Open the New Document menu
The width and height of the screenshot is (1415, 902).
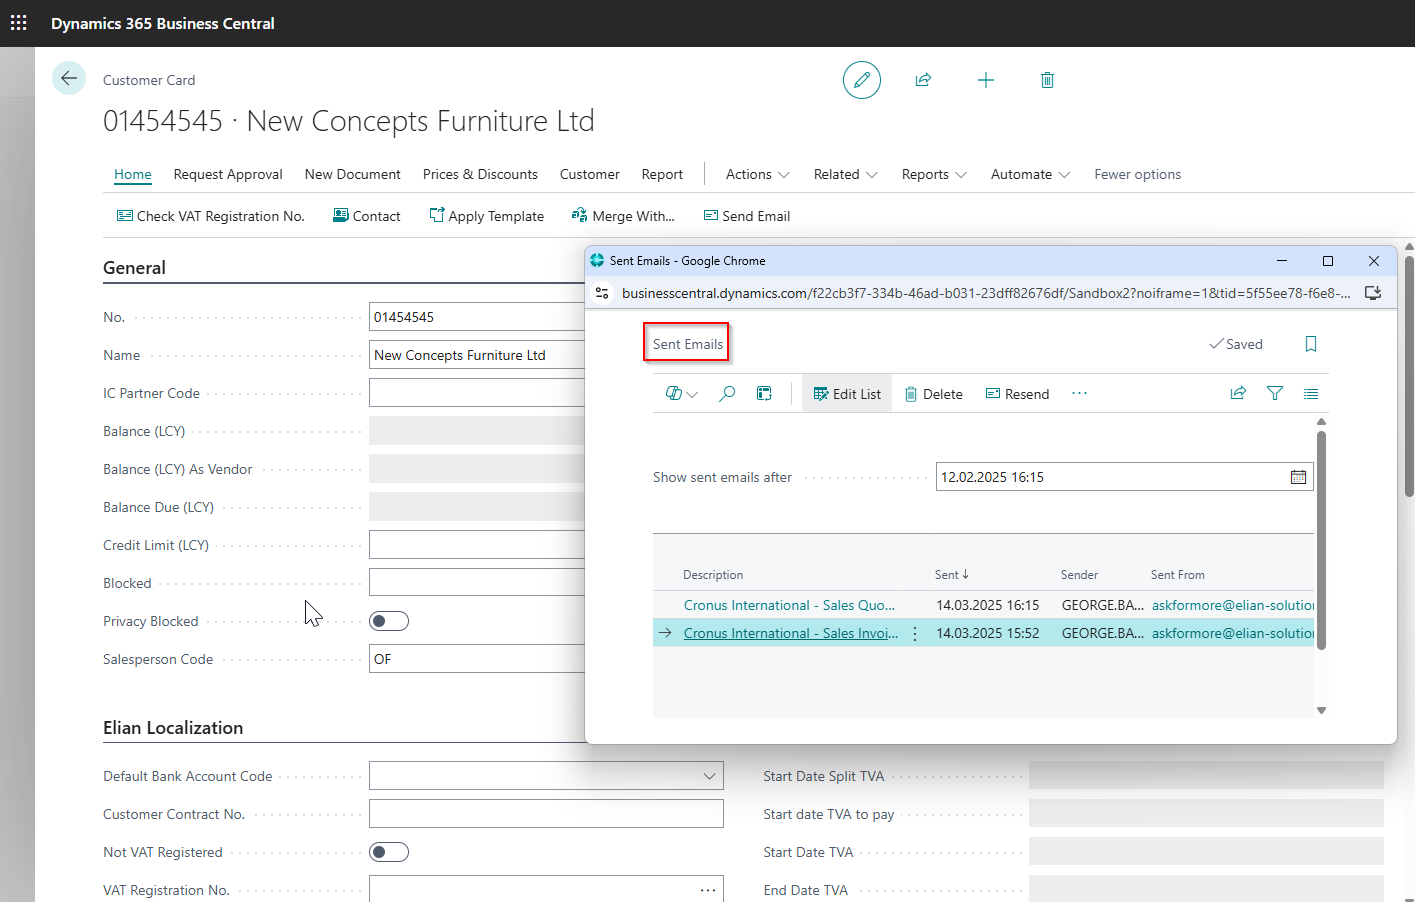[x=353, y=174]
